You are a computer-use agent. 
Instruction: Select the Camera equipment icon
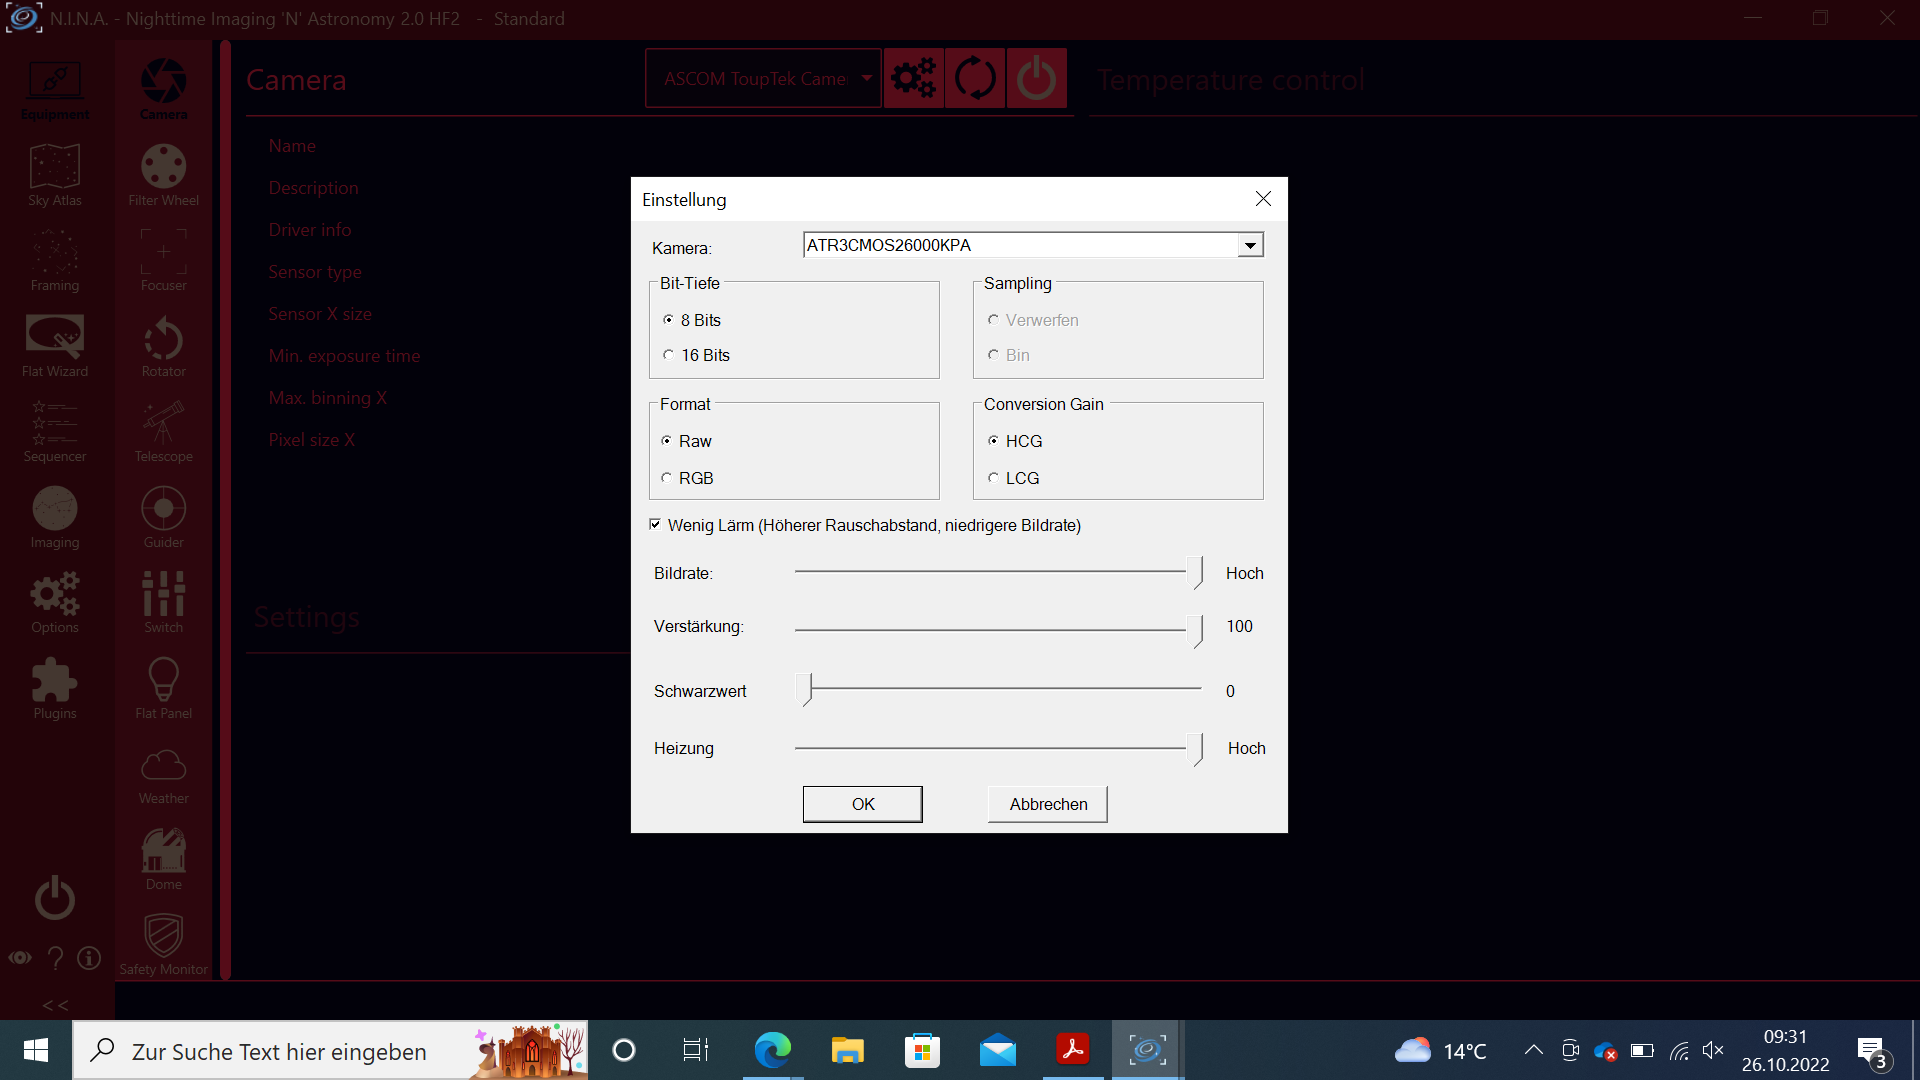coord(164,90)
